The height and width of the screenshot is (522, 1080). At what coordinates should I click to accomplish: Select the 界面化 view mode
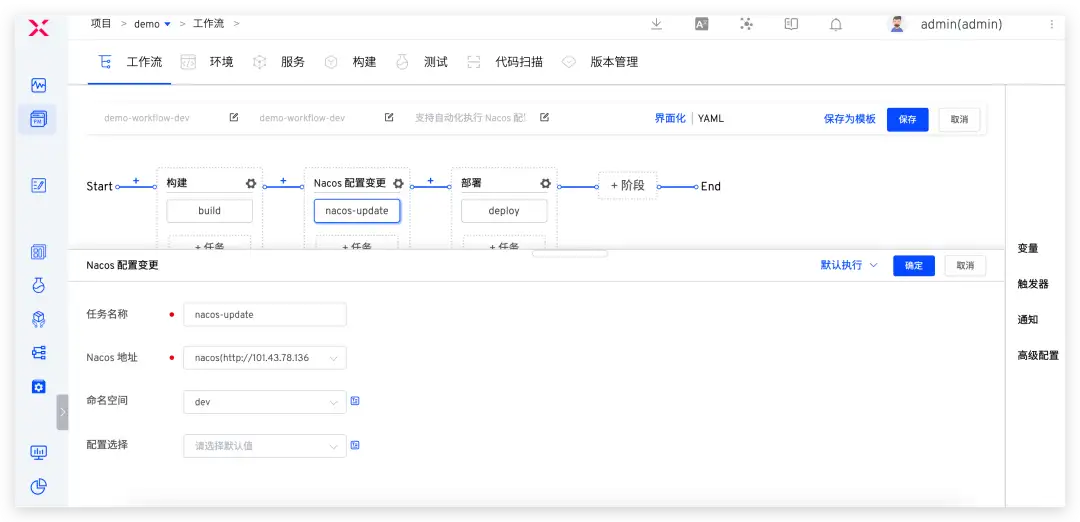(x=670, y=118)
